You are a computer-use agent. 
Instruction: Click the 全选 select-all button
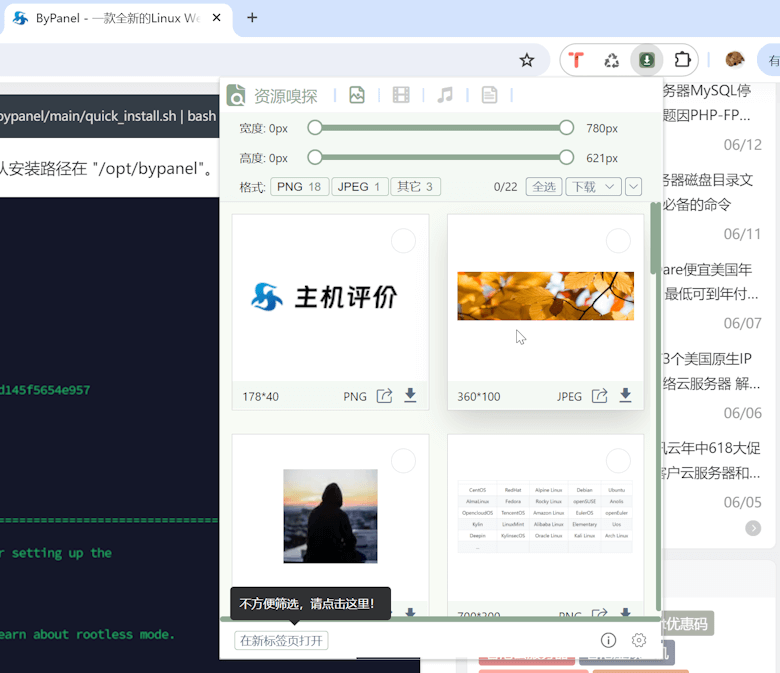544,187
